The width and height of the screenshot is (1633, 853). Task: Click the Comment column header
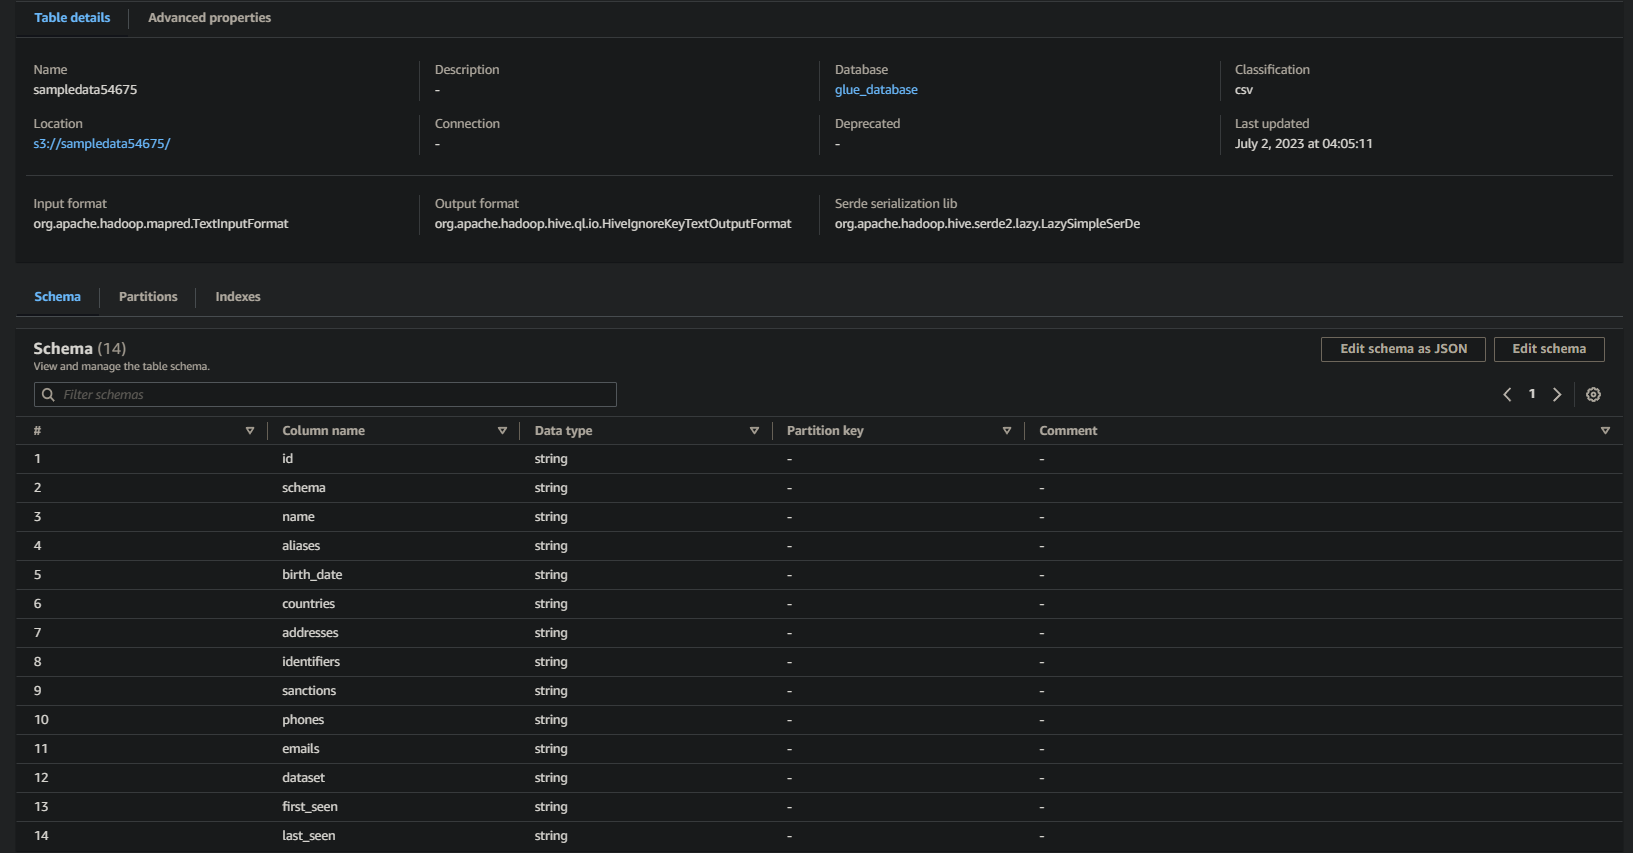[x=1068, y=431]
